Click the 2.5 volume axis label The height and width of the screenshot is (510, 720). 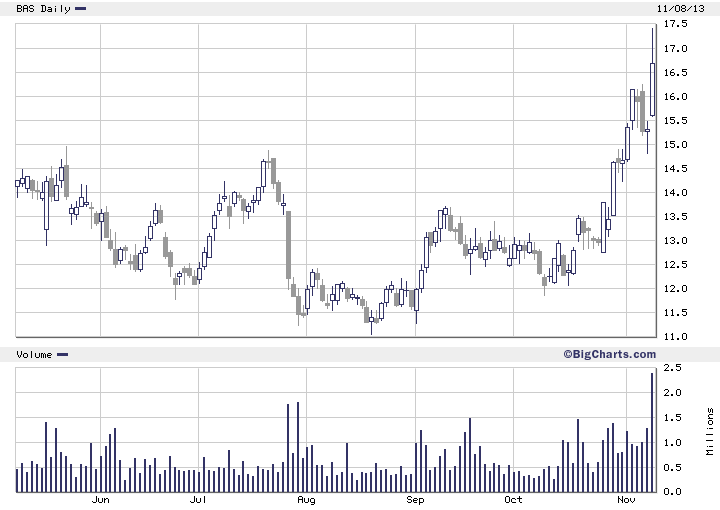673,368
